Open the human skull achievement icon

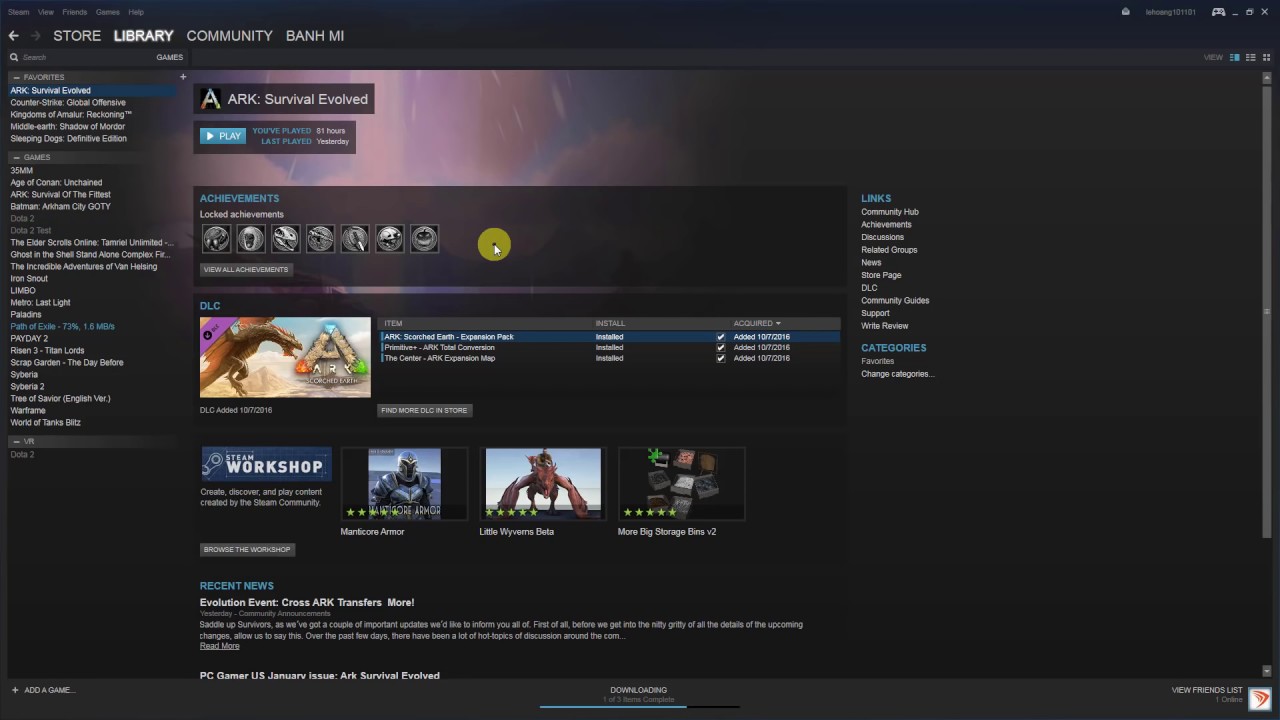coord(251,238)
